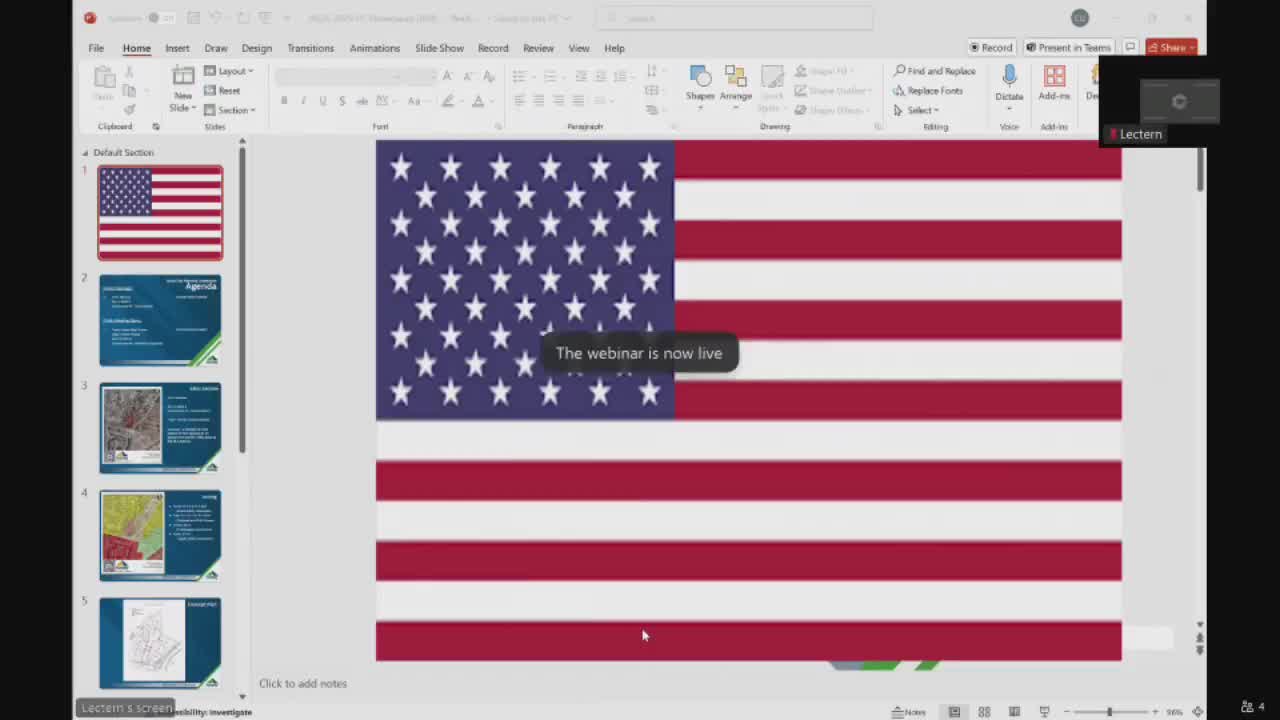Viewport: 1280px width, 720px height.
Task: Justify the paragraph text
Action: tap(578, 100)
